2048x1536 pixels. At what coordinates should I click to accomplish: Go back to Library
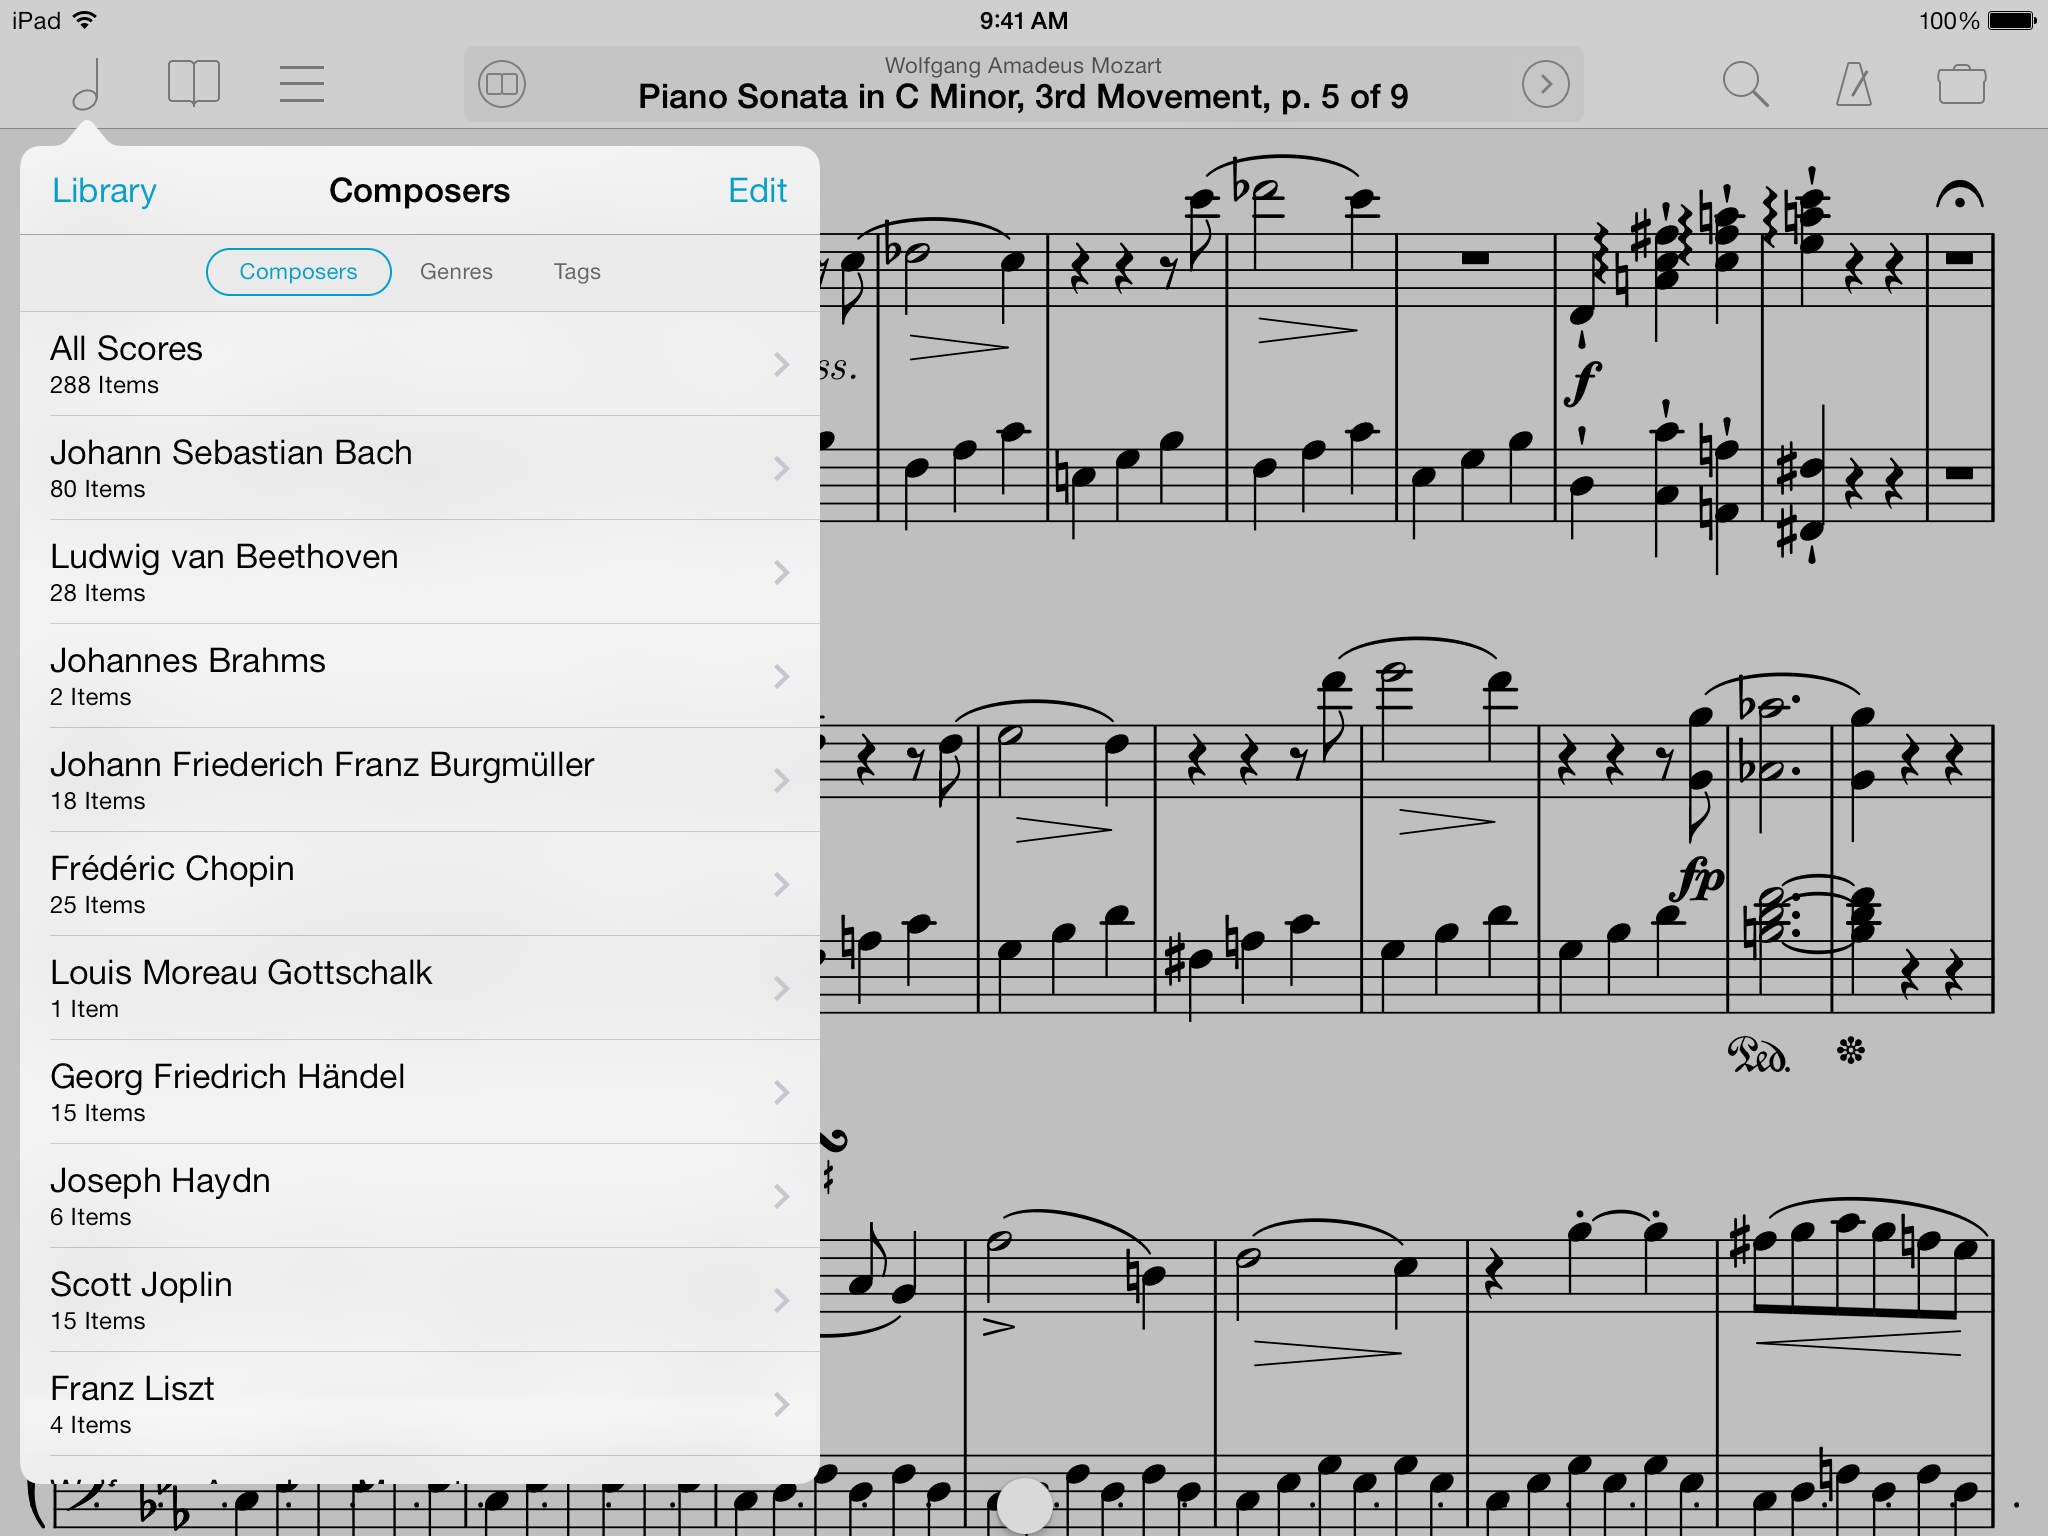pyautogui.click(x=104, y=190)
